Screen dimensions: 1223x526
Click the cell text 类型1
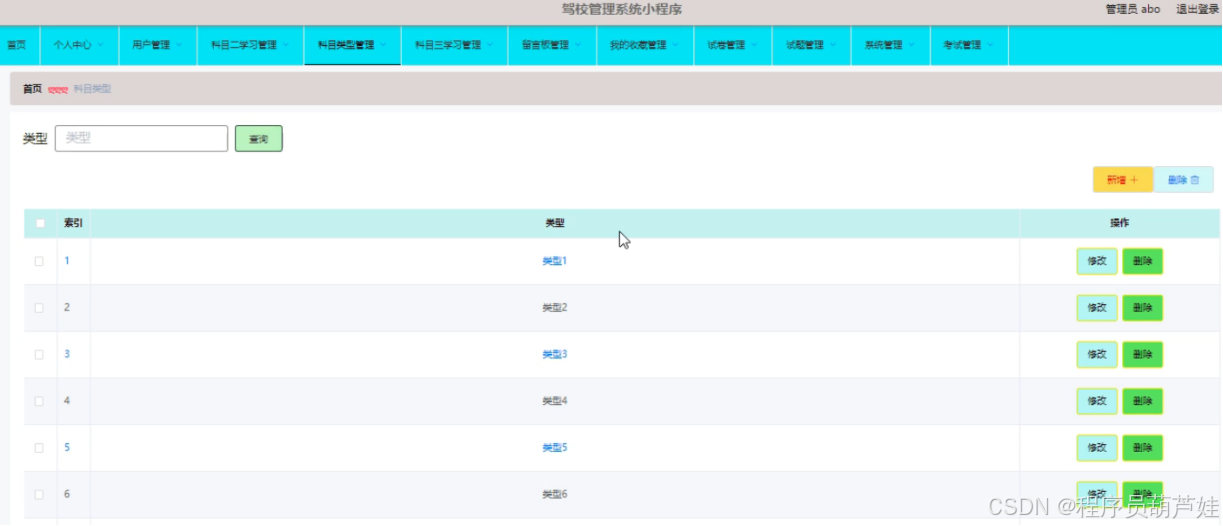click(x=555, y=261)
